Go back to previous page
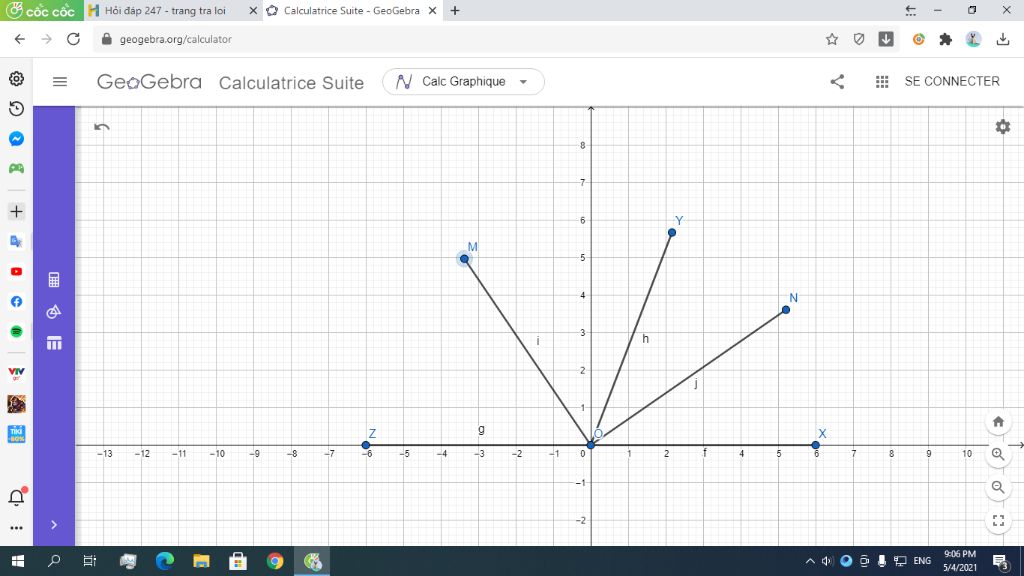Viewport: 1024px width, 576px height. [20, 39]
